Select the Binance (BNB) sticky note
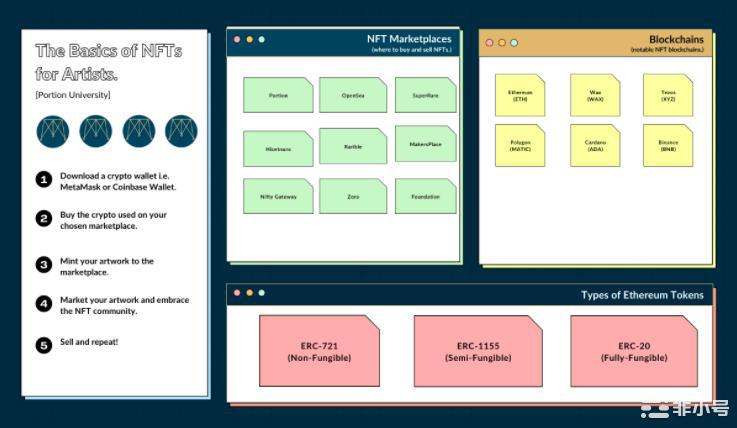Viewport: 737px width, 428px height. pos(667,146)
